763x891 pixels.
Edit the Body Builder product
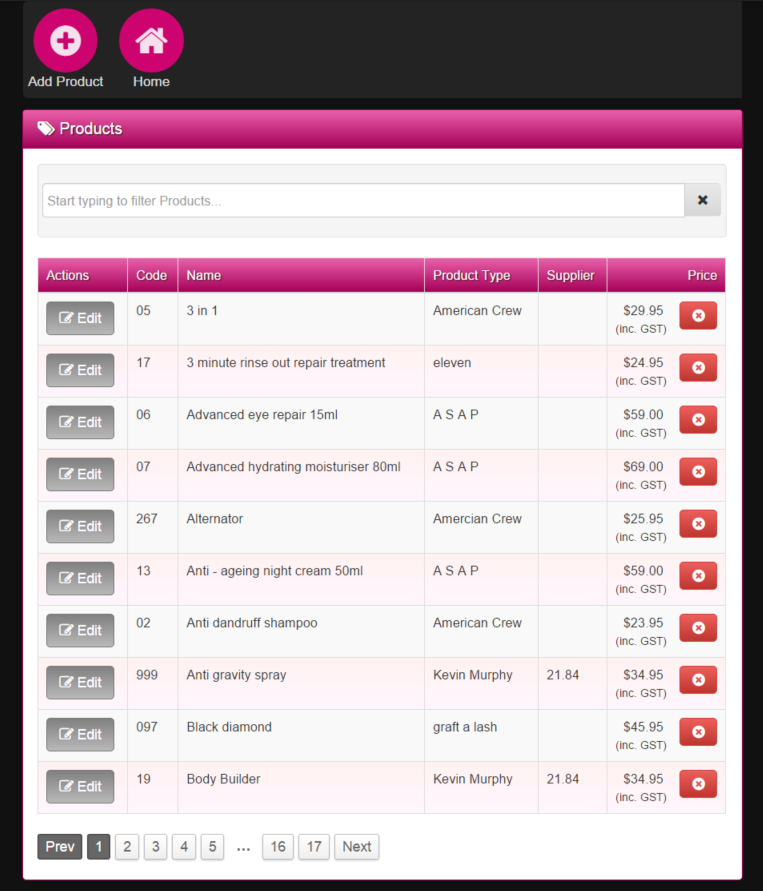(x=80, y=786)
